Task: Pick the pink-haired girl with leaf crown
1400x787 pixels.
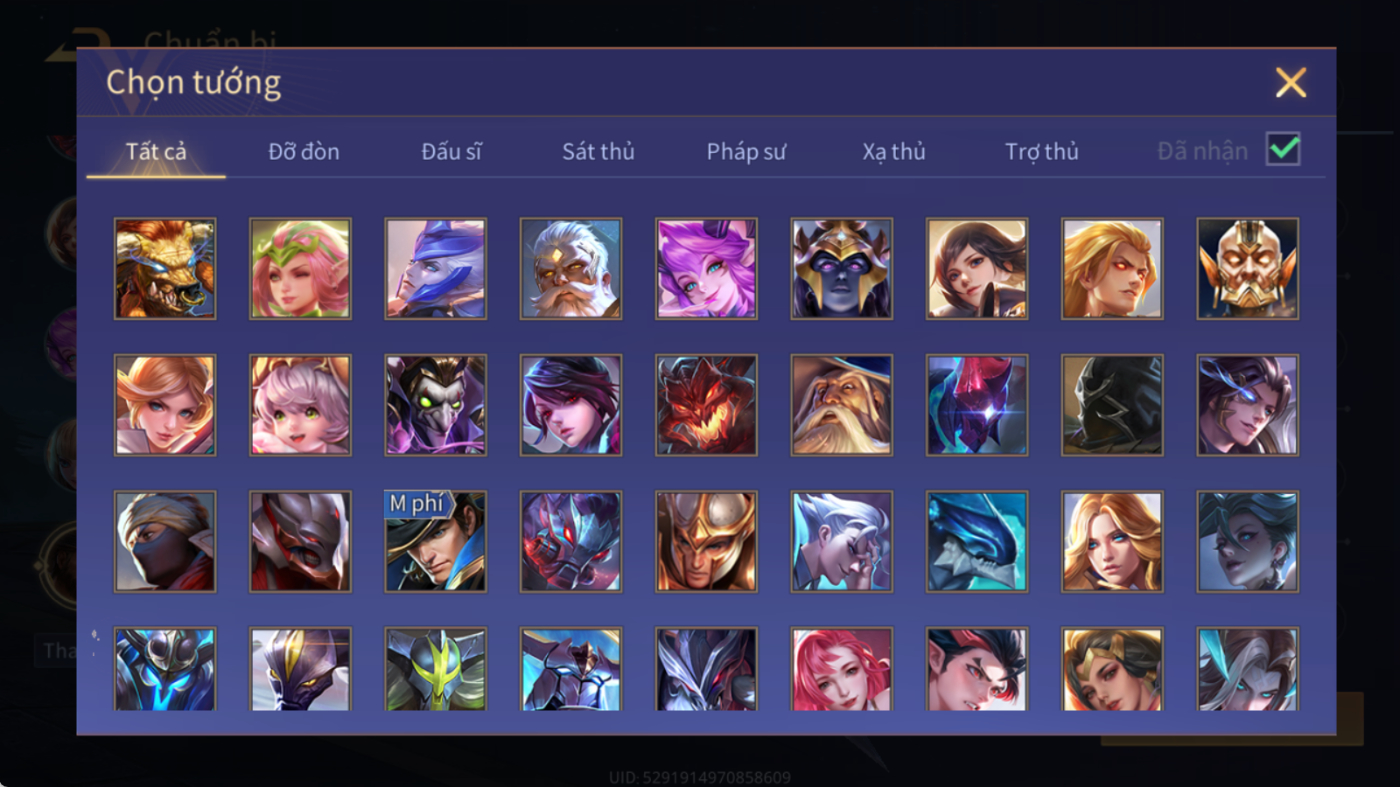Action: click(x=300, y=269)
